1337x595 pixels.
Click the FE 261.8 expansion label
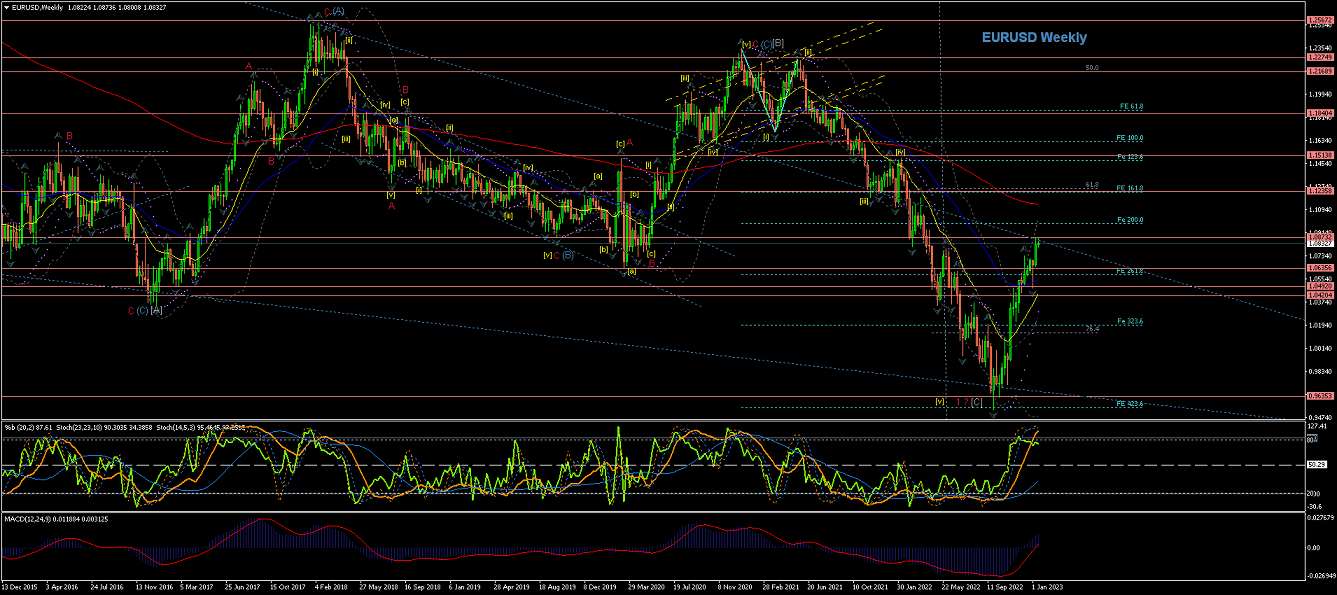point(1130,271)
